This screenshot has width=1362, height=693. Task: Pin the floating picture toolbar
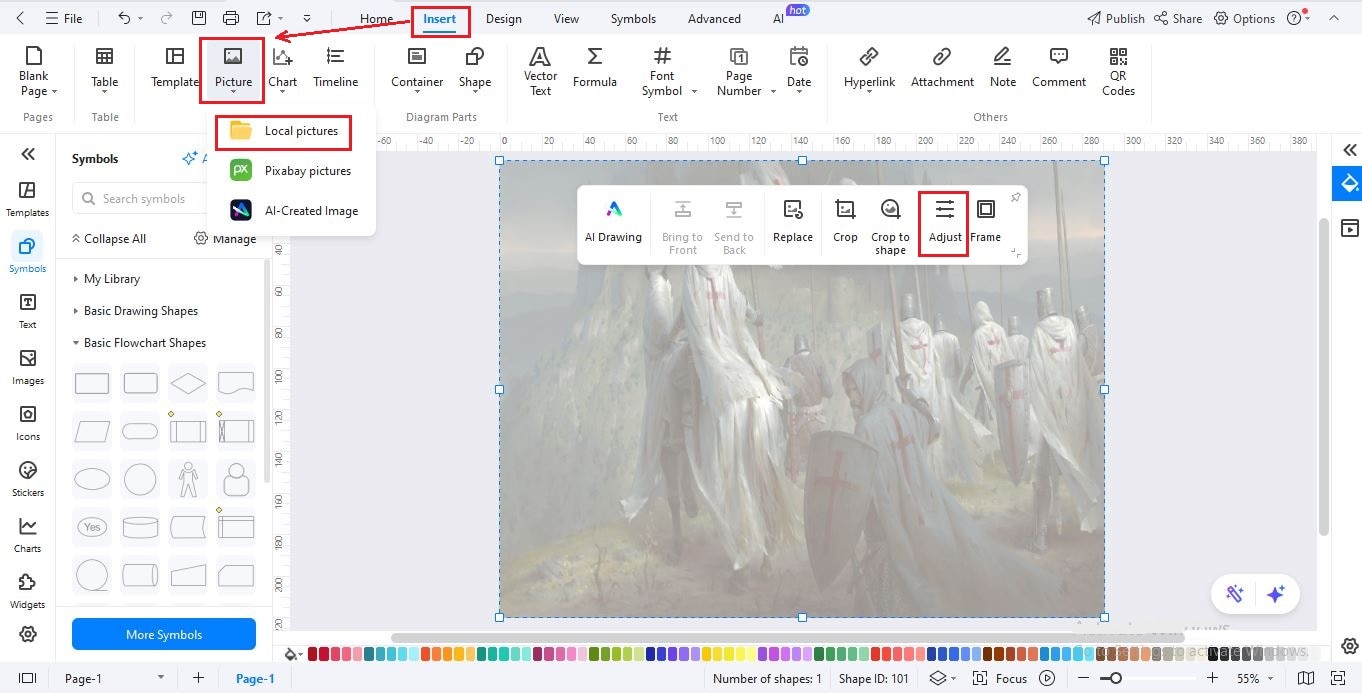(x=1015, y=197)
